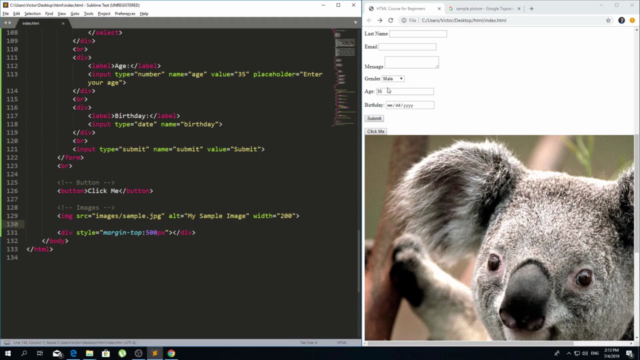Reload the index.html page in Chrome
Screen dimensions: 640x360
(x=391, y=20)
